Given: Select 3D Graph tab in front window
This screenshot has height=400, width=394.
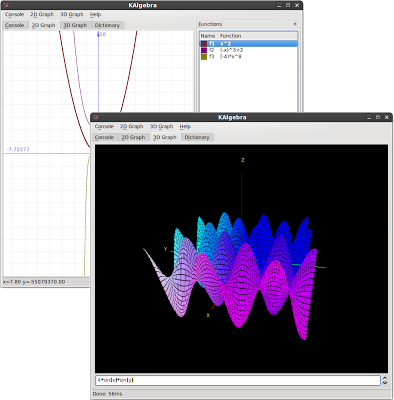Looking at the screenshot, I should click(x=165, y=137).
